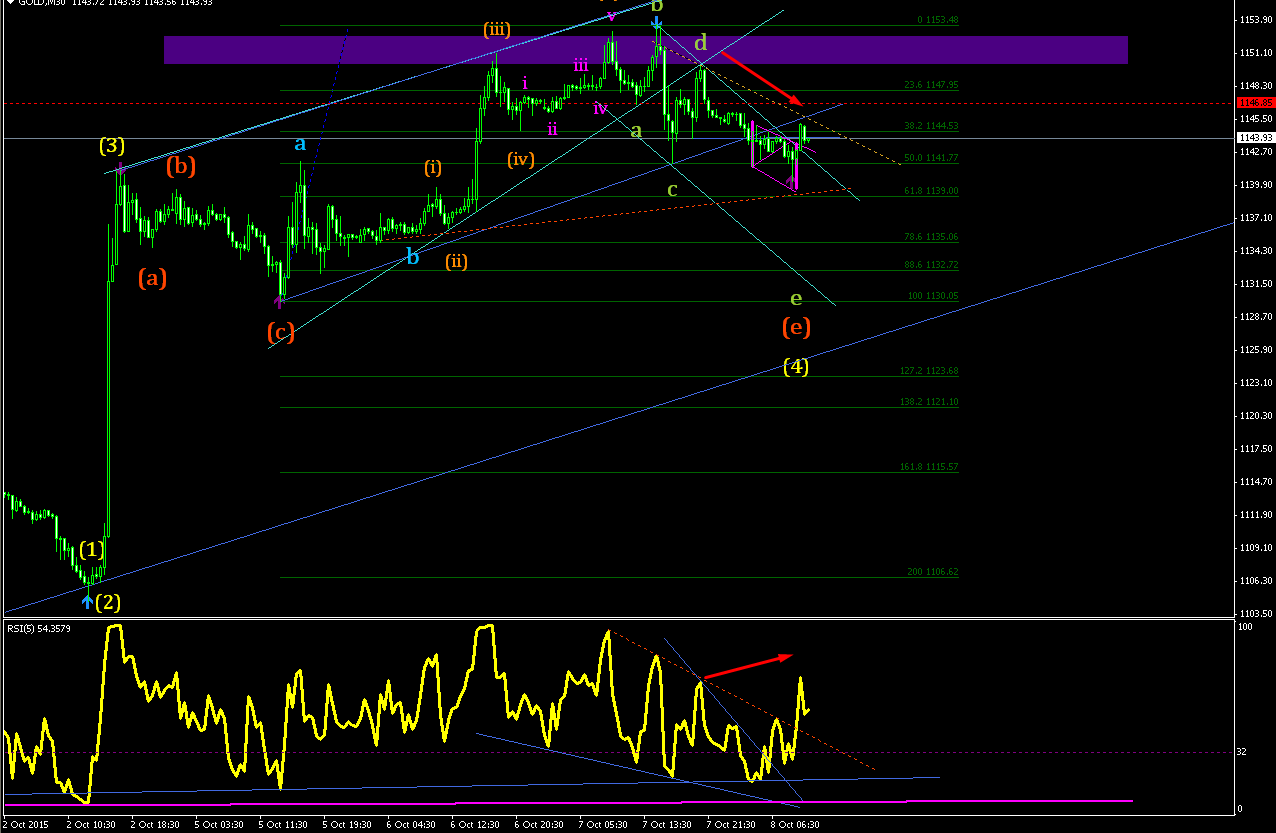Select the orange (ii) sub-wave label

coord(456,261)
